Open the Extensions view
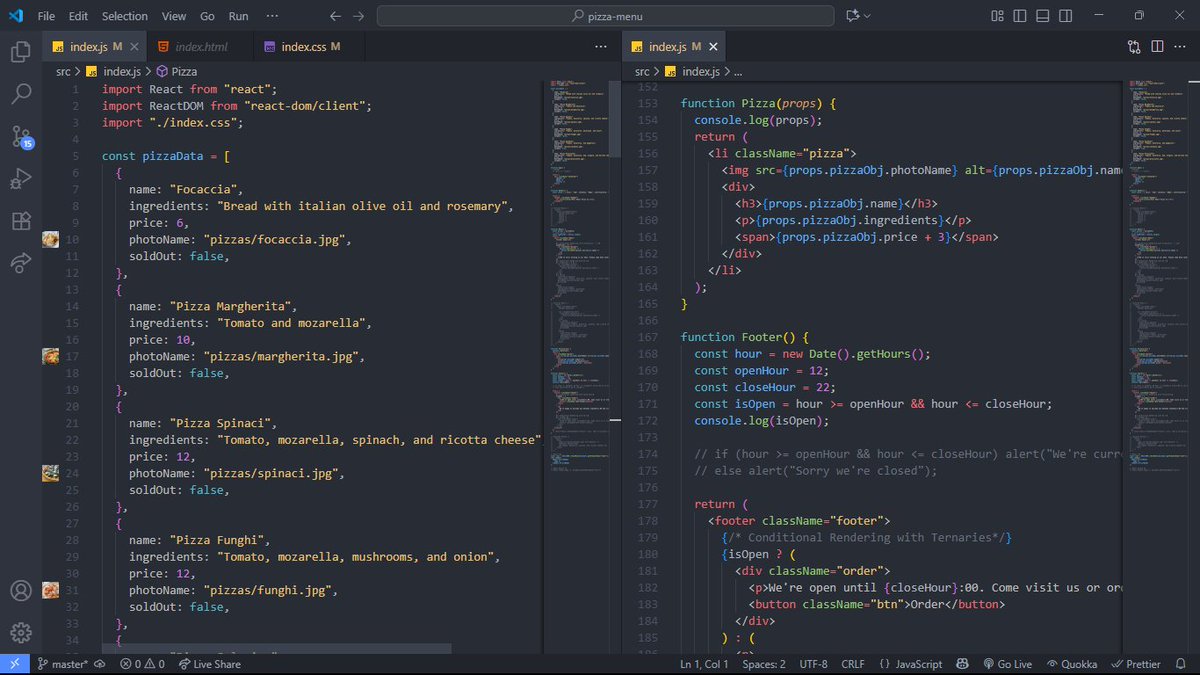 tap(20, 221)
